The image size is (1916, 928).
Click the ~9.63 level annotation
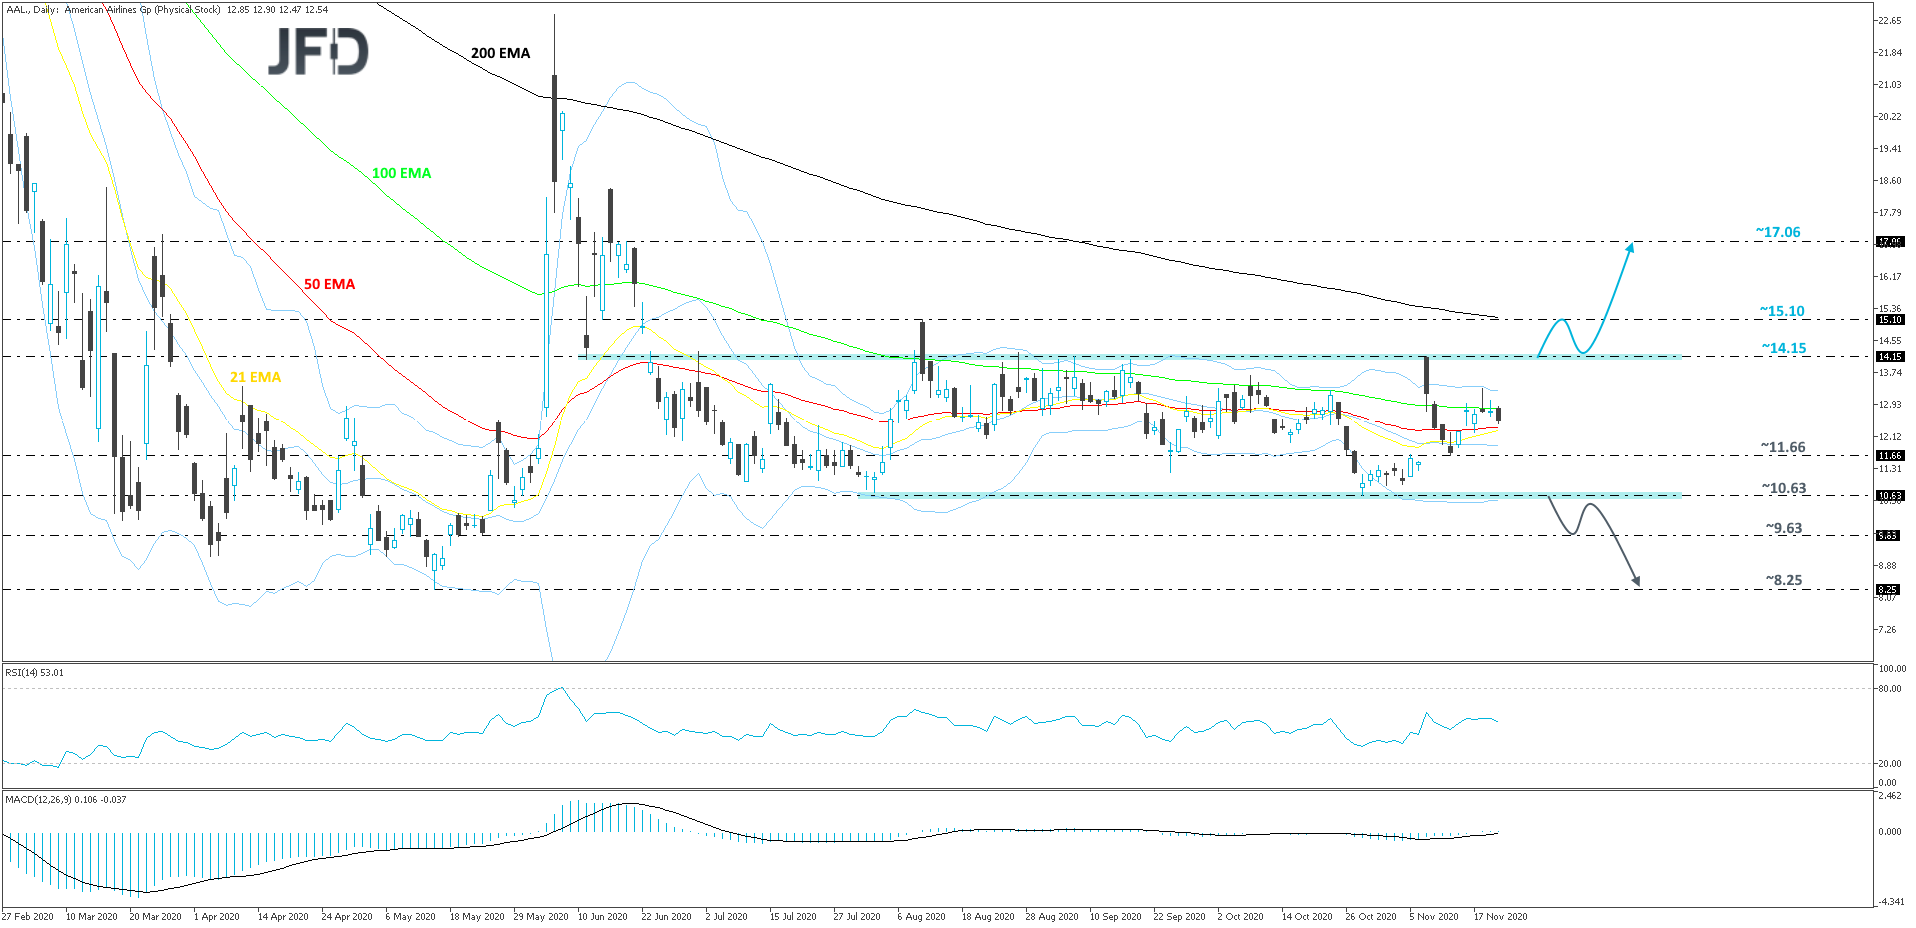1783,528
